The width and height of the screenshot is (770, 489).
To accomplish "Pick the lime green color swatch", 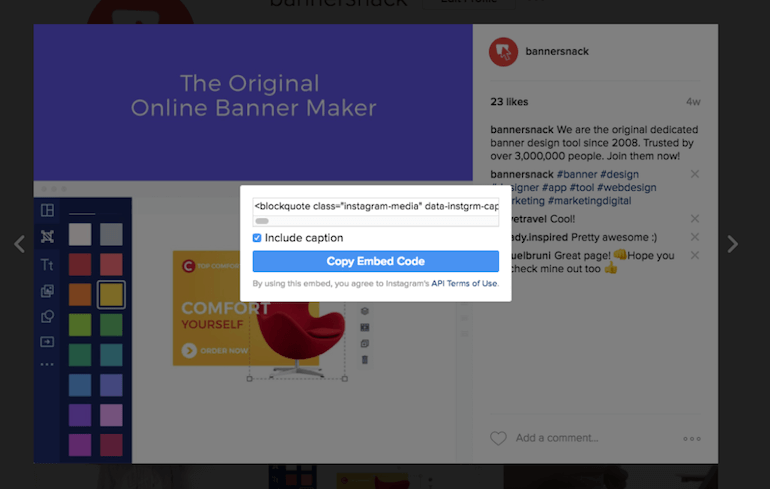I will tap(80, 325).
